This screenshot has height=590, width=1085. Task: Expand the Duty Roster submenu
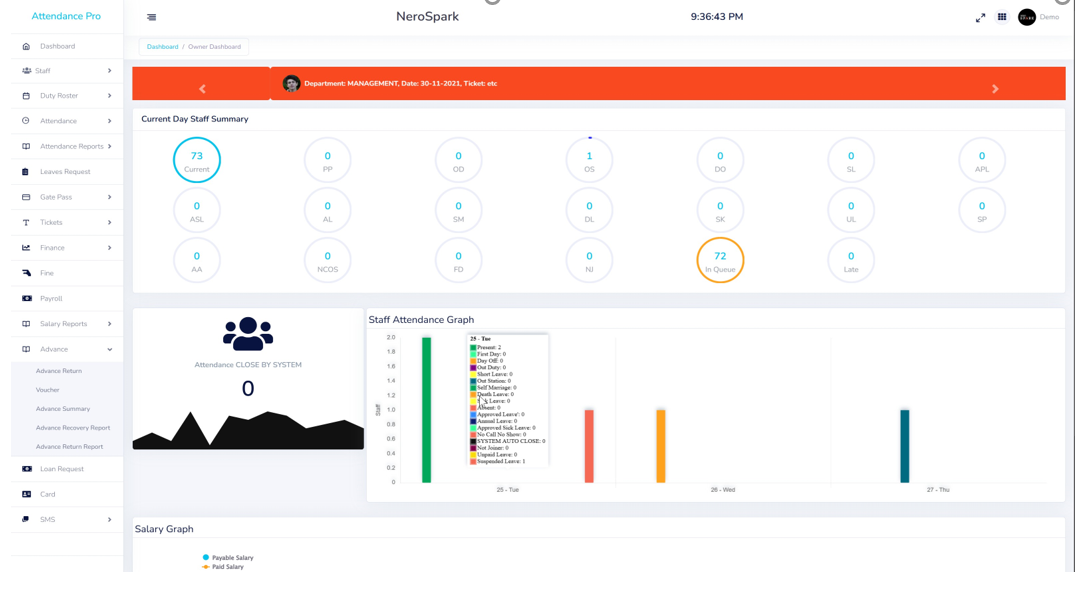(109, 96)
